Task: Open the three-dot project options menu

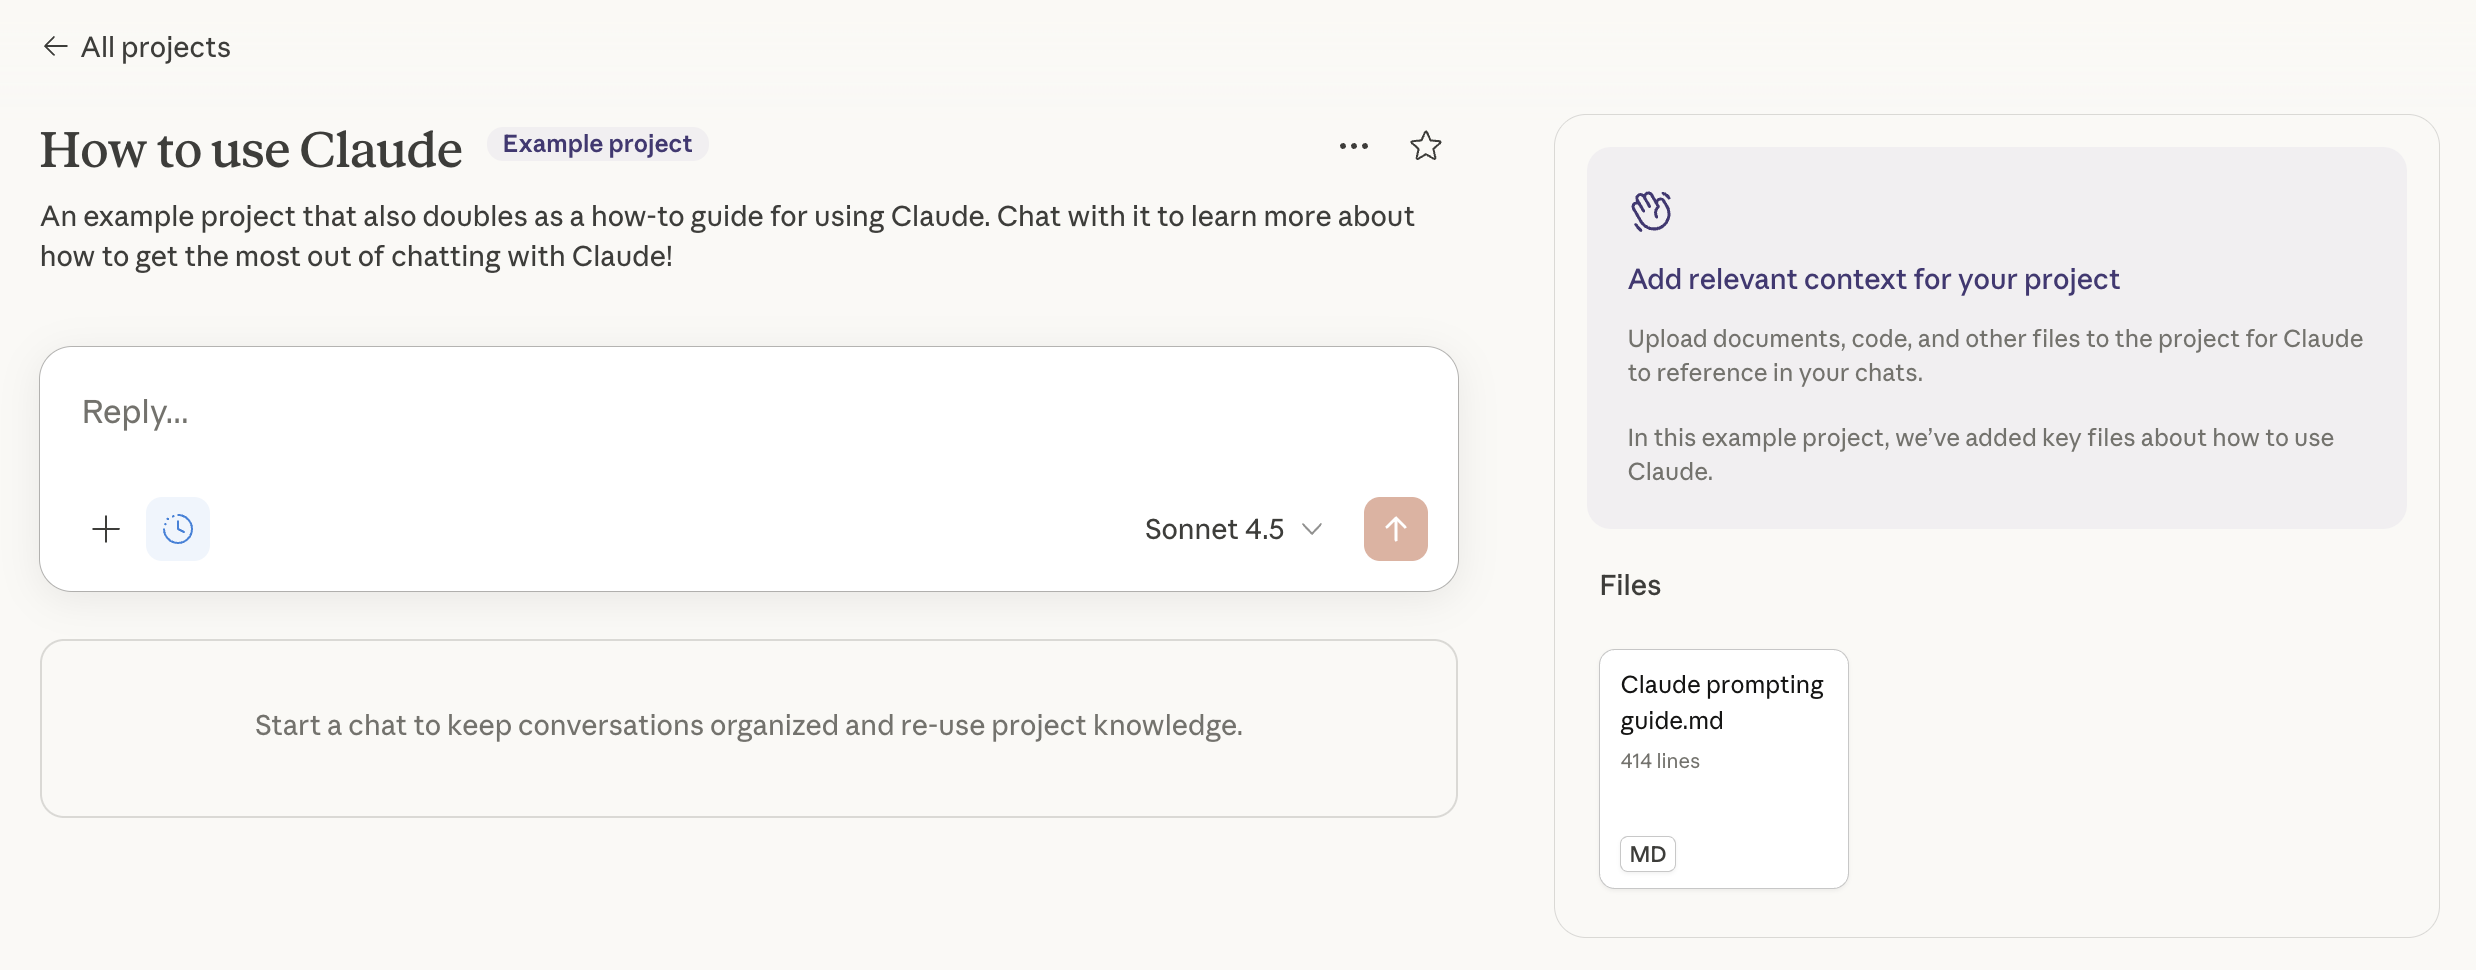Action: pos(1353,146)
